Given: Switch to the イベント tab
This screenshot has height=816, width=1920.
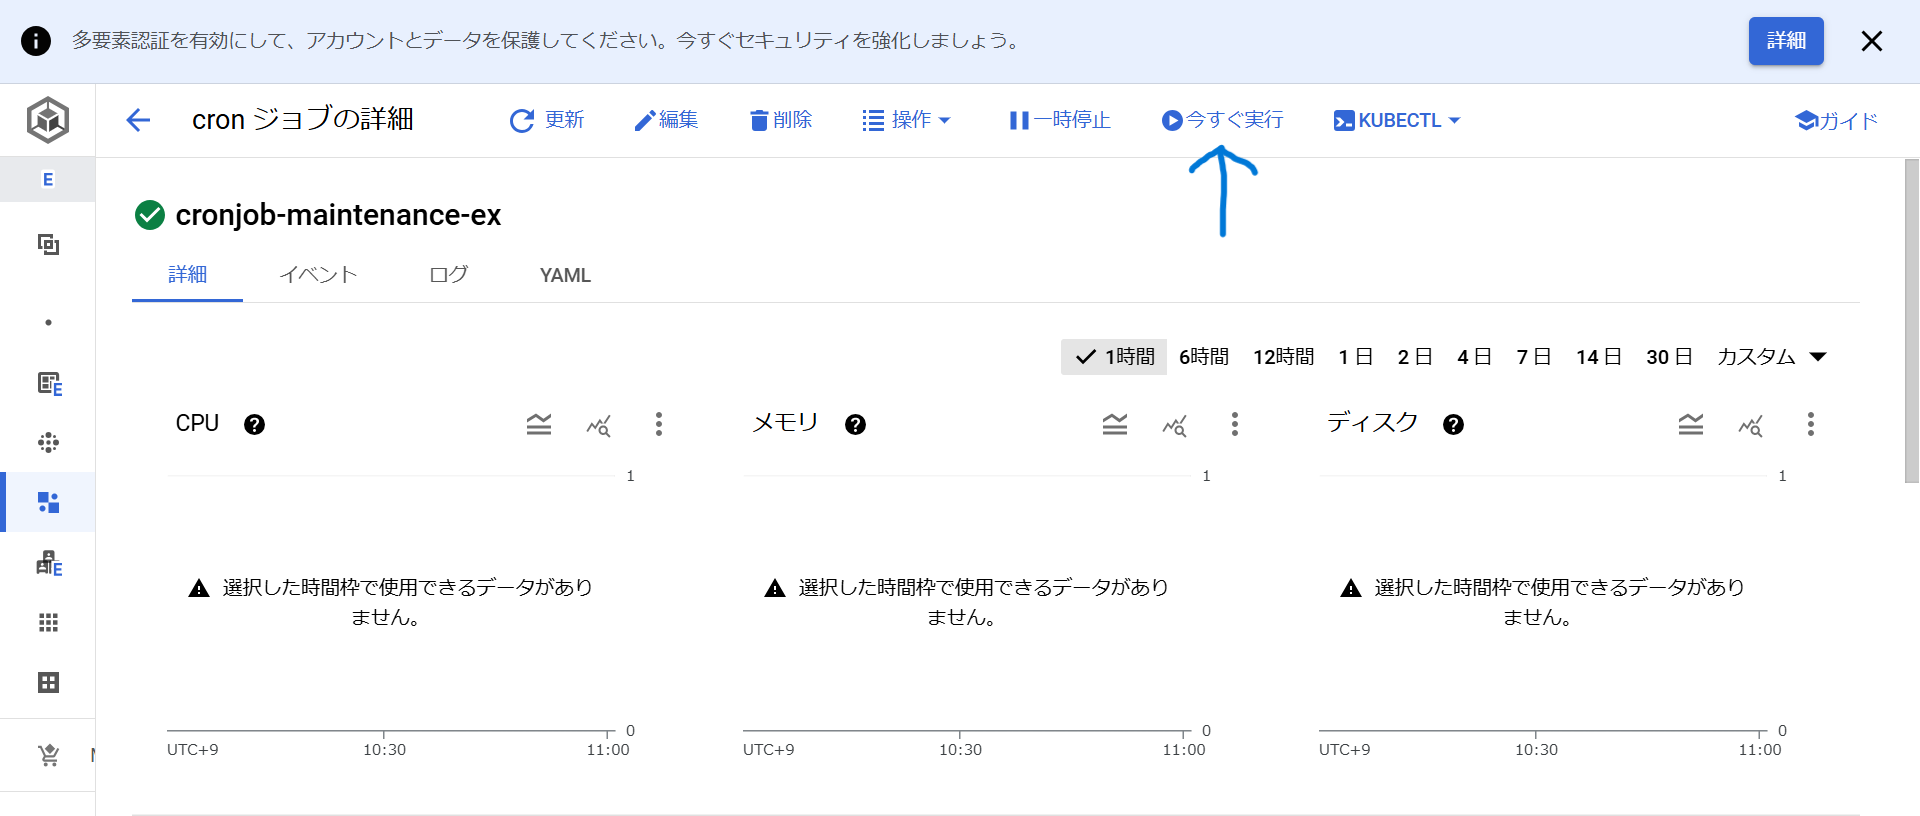Looking at the screenshot, I should (x=318, y=275).
